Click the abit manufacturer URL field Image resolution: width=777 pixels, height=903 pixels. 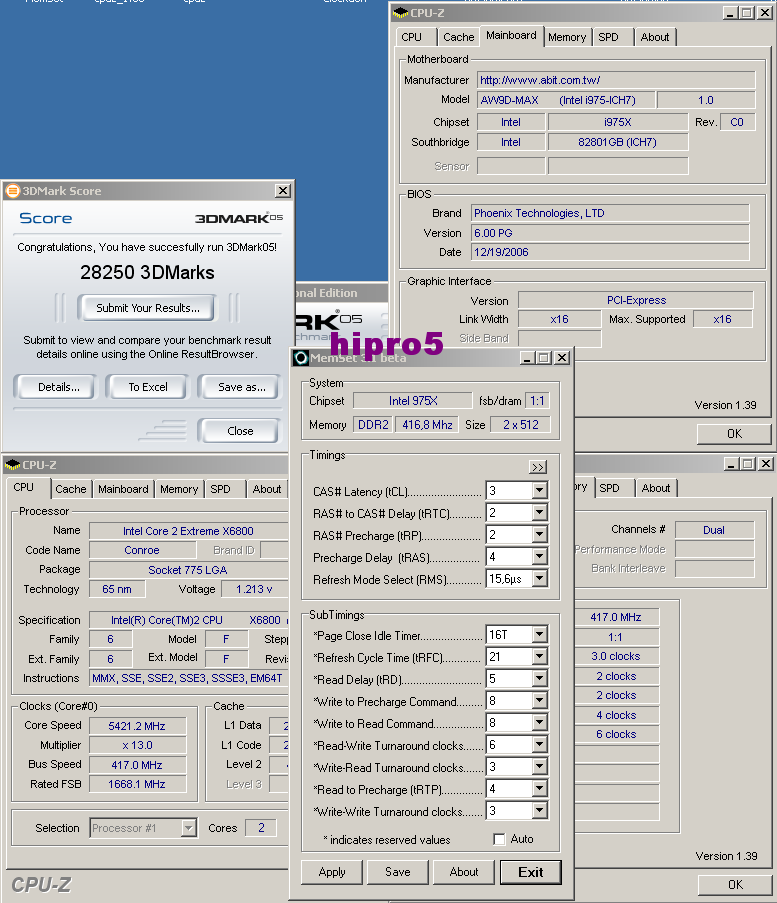click(616, 80)
